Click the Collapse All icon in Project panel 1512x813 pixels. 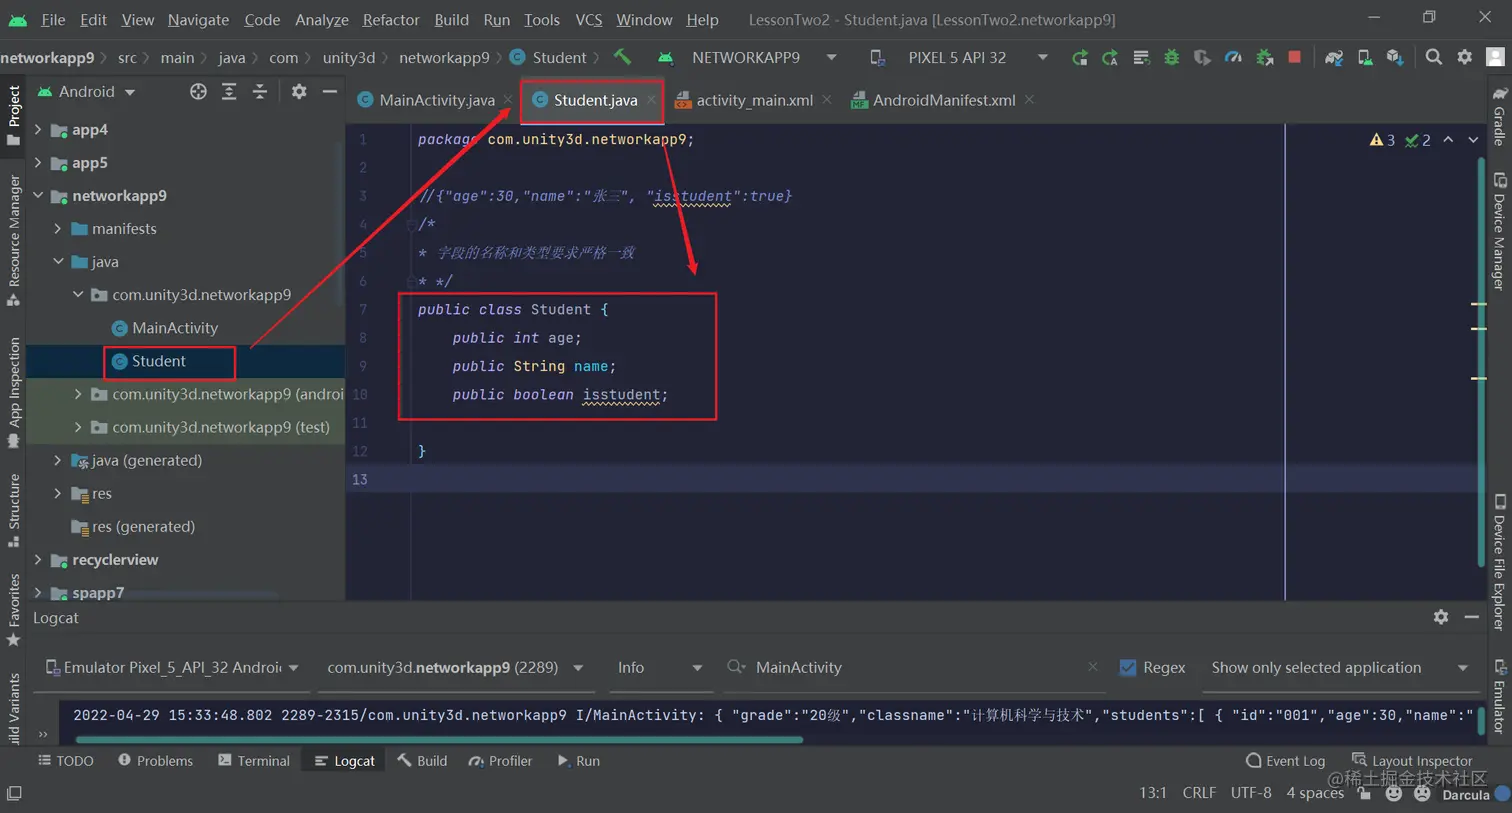coord(260,91)
